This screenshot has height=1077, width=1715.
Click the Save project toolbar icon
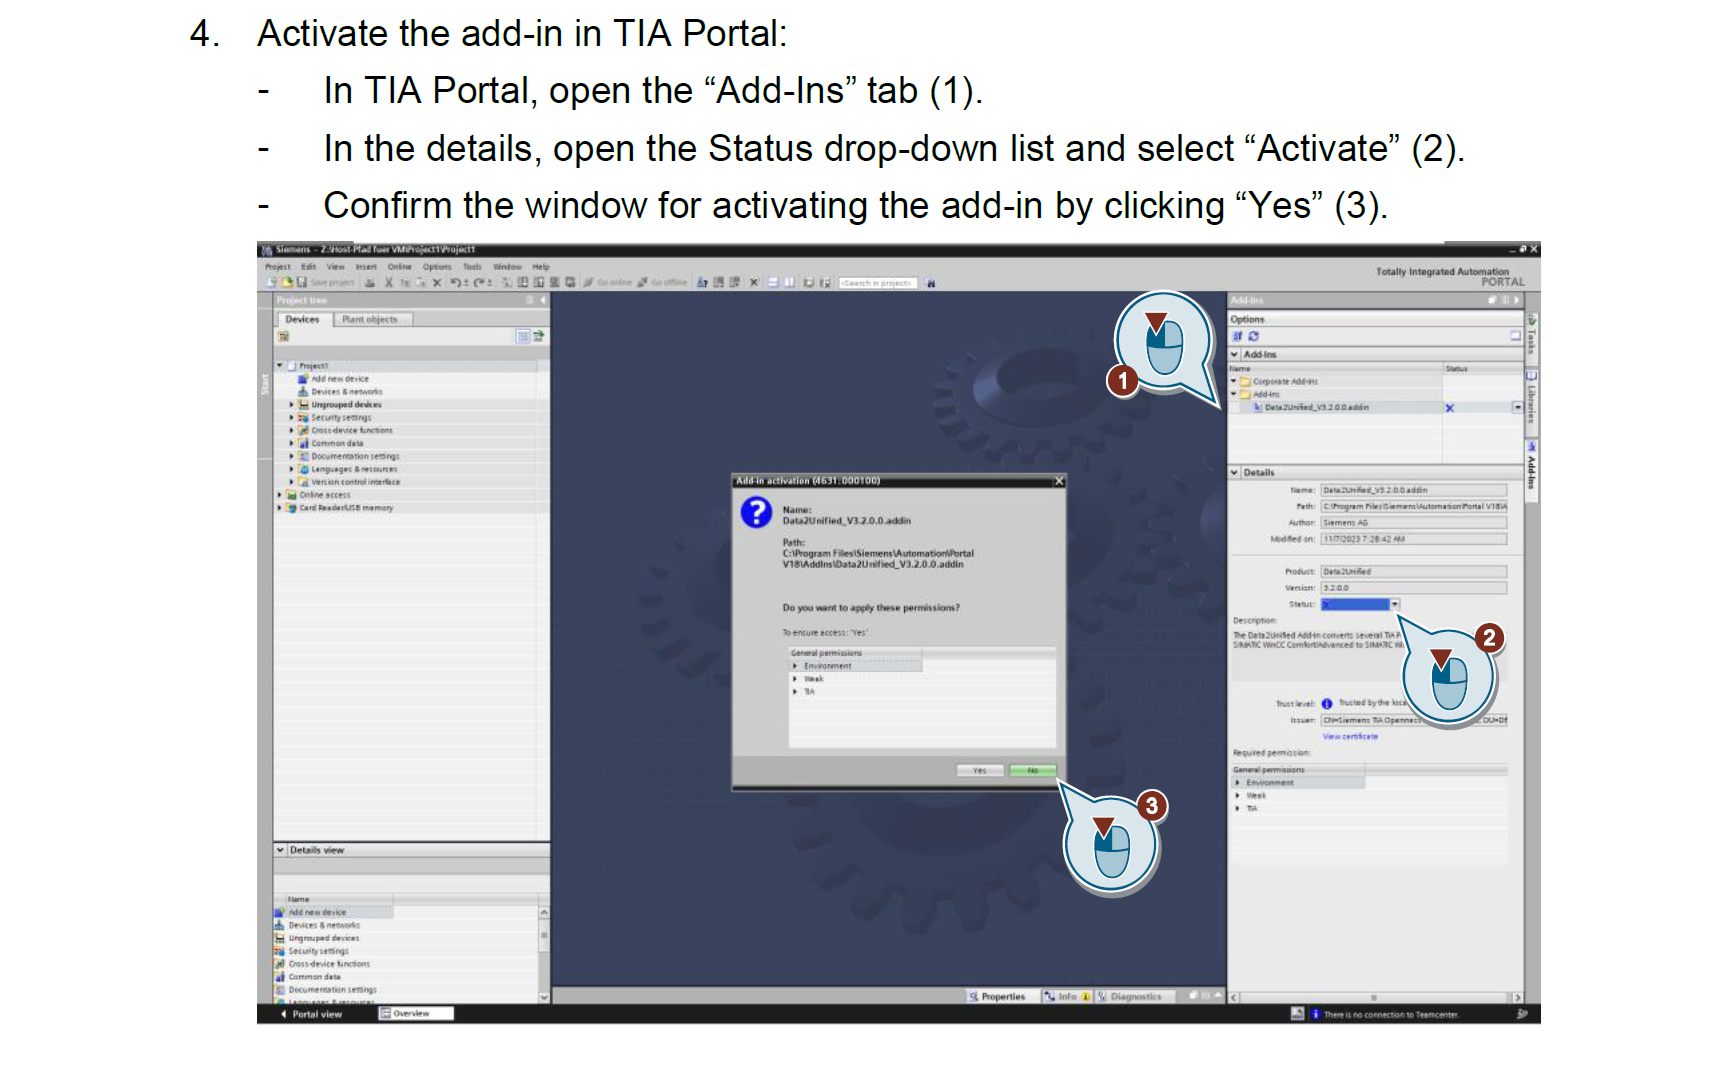[x=301, y=283]
